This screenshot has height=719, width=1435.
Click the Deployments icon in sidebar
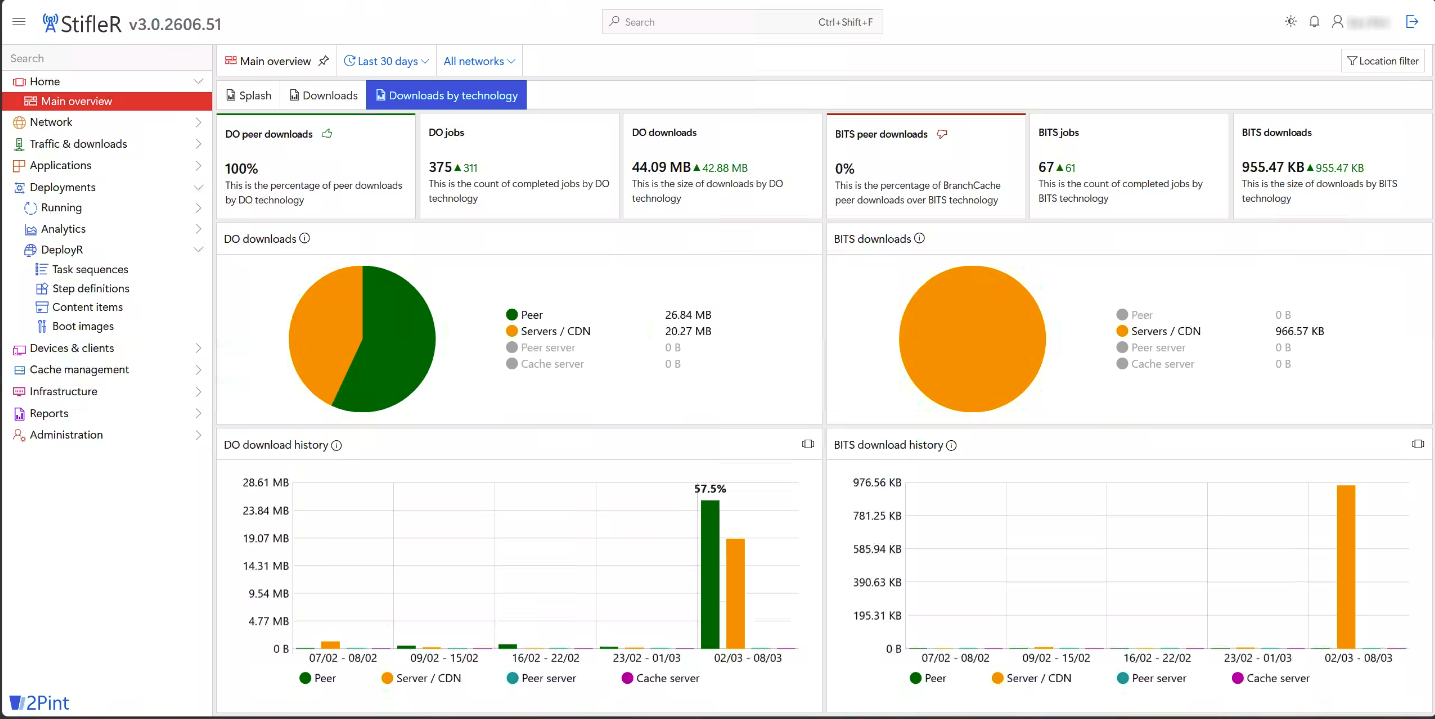[x=19, y=187]
